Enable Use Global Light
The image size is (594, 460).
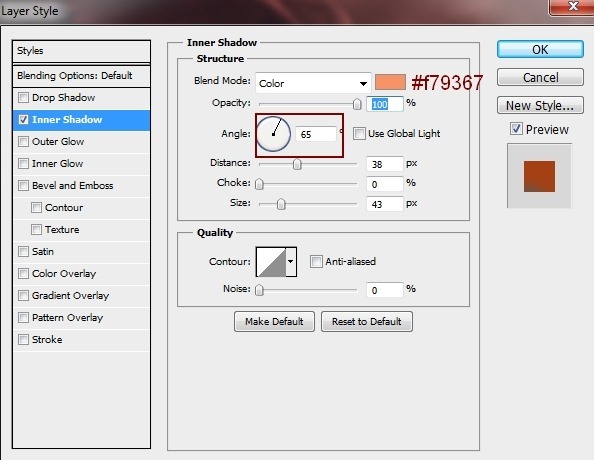point(359,133)
